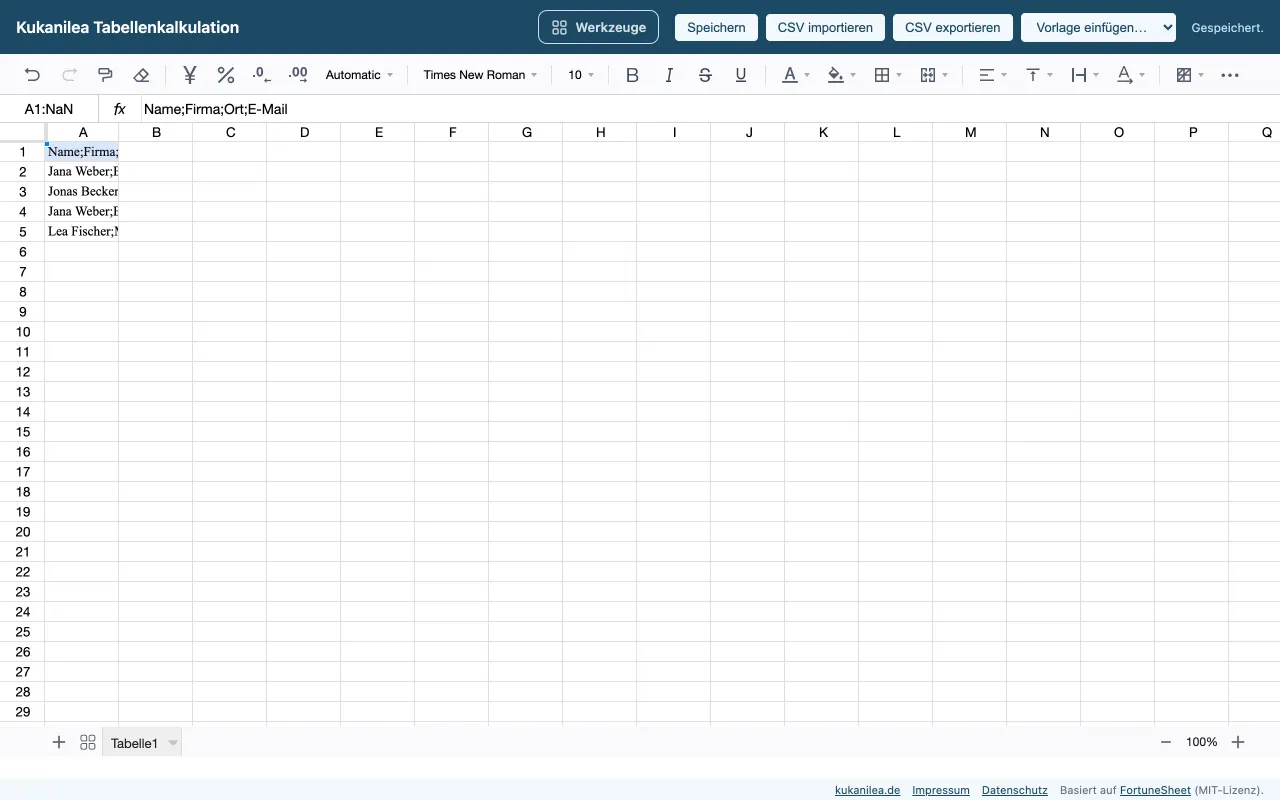Open the borders tool
Viewport: 1280px width, 800px height.
coord(882,75)
